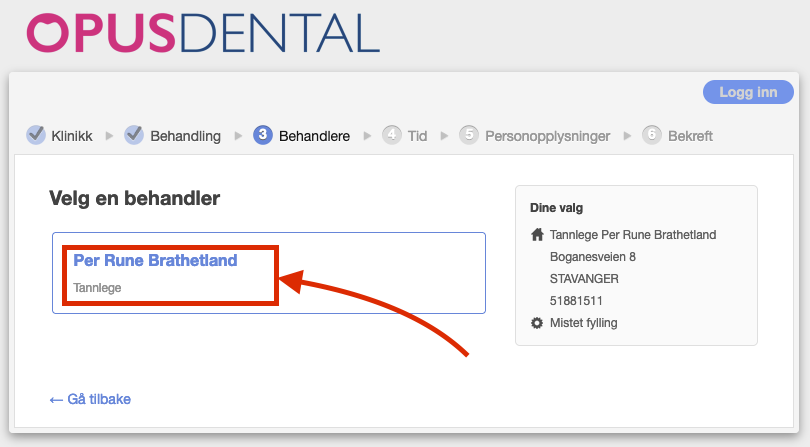Click the step 6 Bekreft circle icon

(x=652, y=135)
